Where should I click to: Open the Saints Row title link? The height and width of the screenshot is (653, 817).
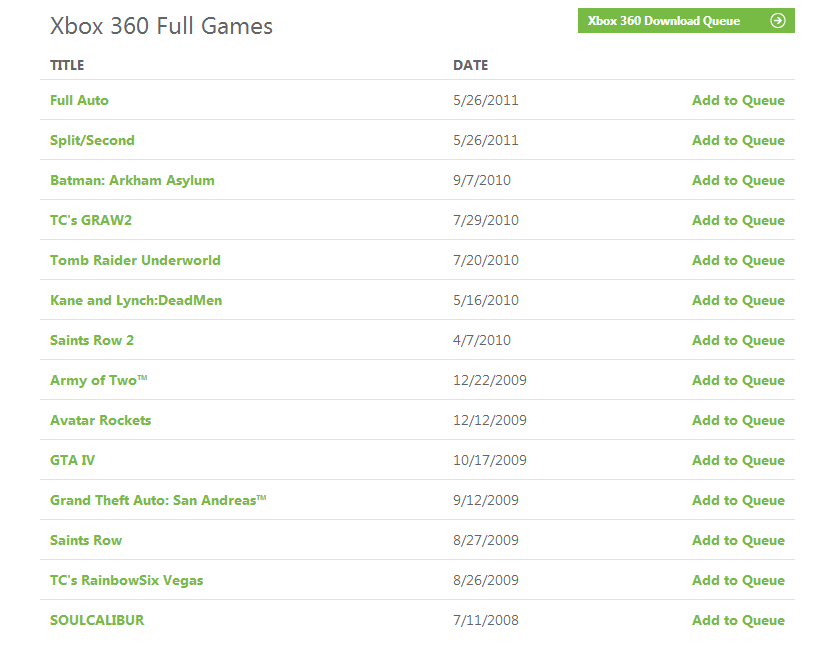click(x=86, y=540)
